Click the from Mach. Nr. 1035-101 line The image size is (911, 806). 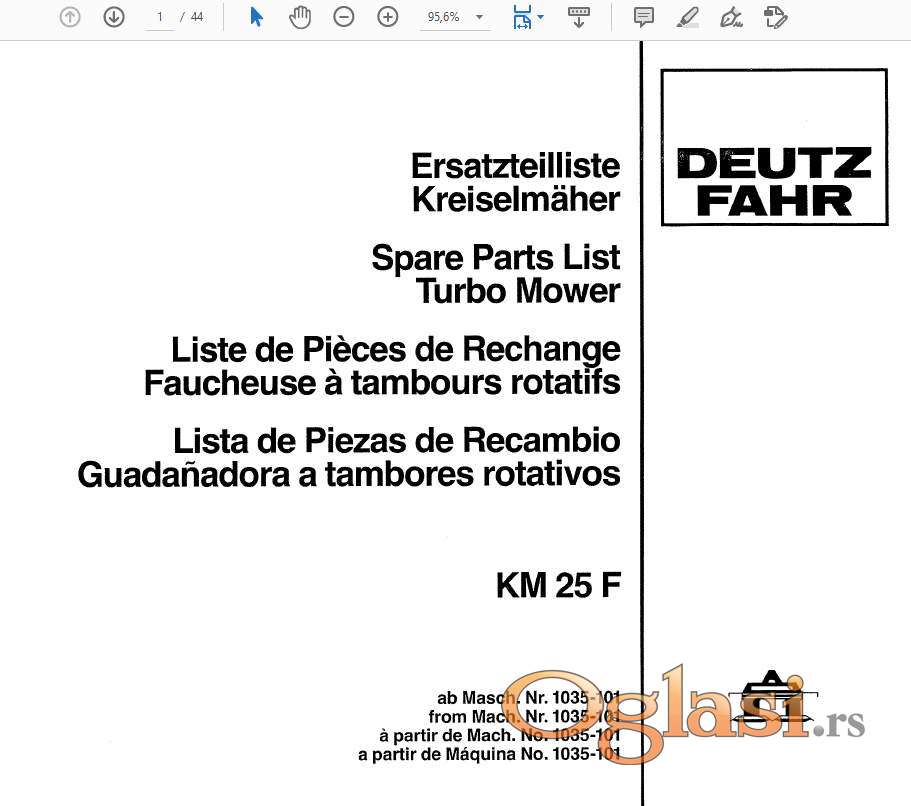tap(525, 717)
